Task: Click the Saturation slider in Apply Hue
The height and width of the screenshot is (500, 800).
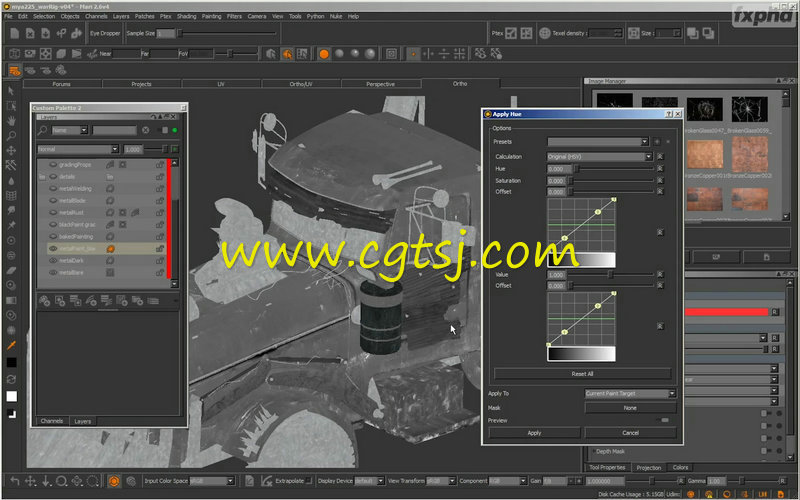Action: pos(612,181)
